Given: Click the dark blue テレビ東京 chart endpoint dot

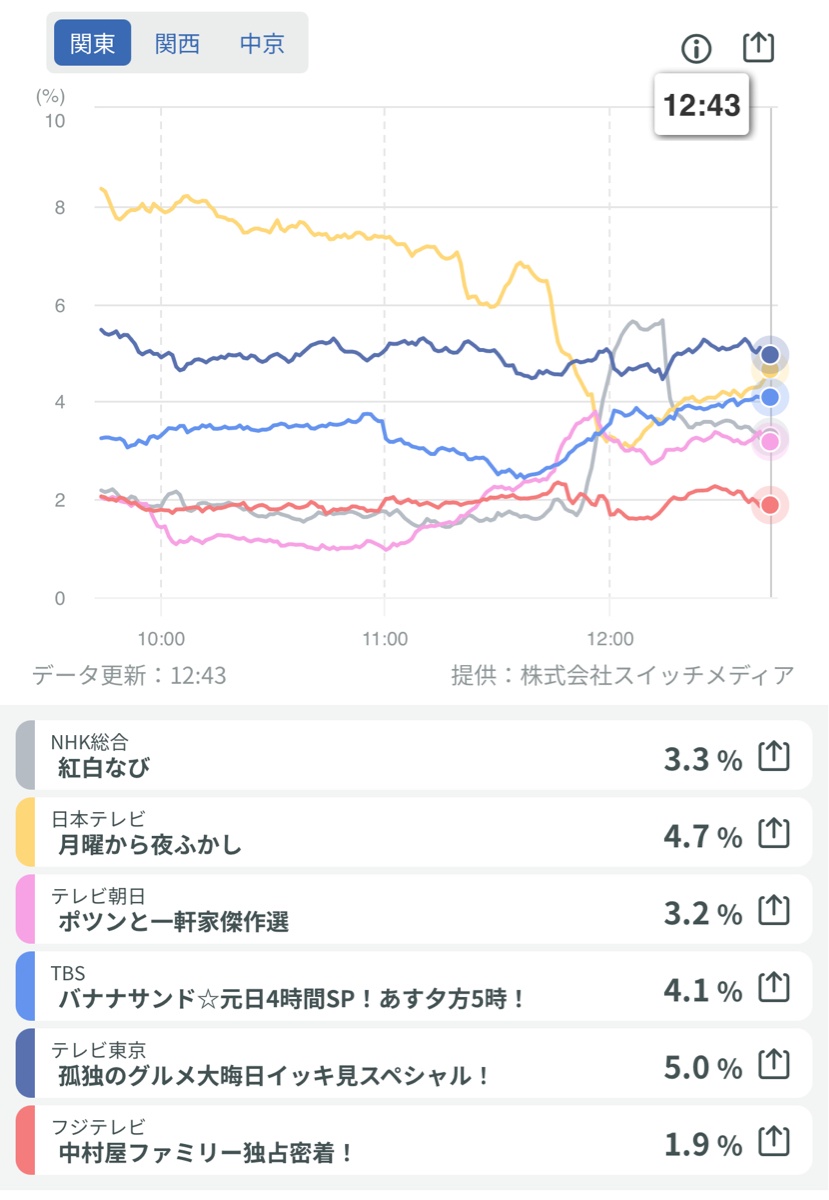Looking at the screenshot, I should tap(770, 354).
